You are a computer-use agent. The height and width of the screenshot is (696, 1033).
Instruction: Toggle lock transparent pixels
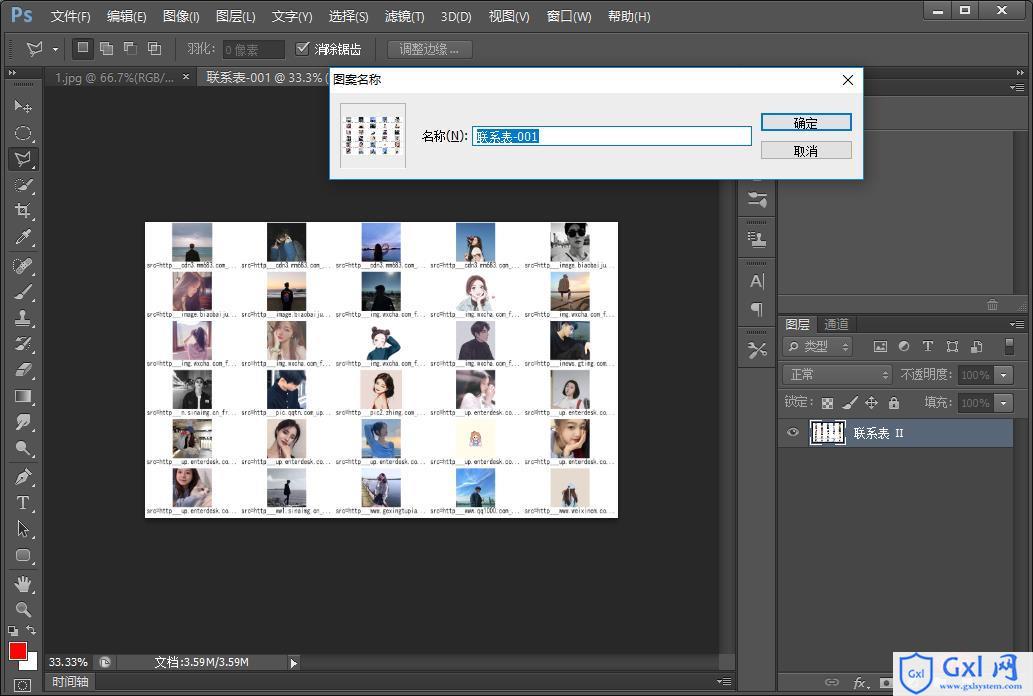[x=827, y=403]
